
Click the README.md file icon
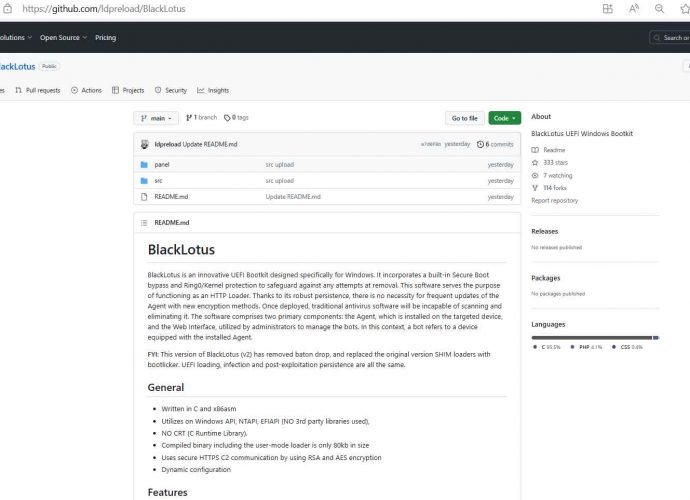point(144,197)
